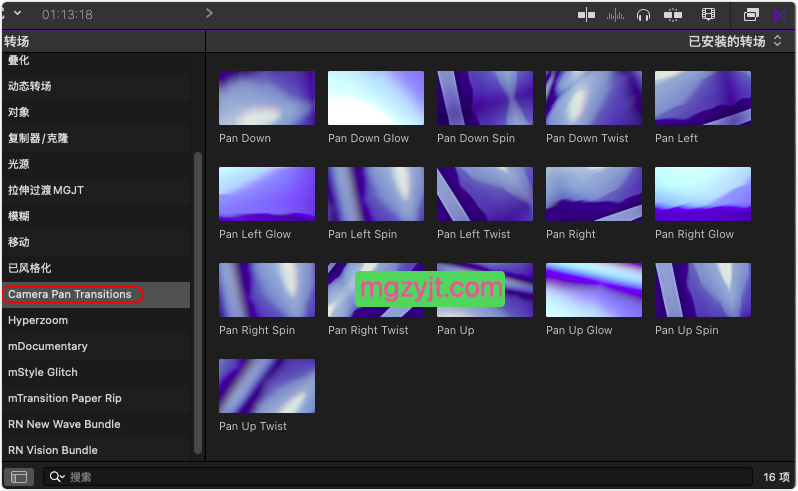Open timecode dropdown chevron at top left
Screen dimensions: 798x491
click(17, 13)
